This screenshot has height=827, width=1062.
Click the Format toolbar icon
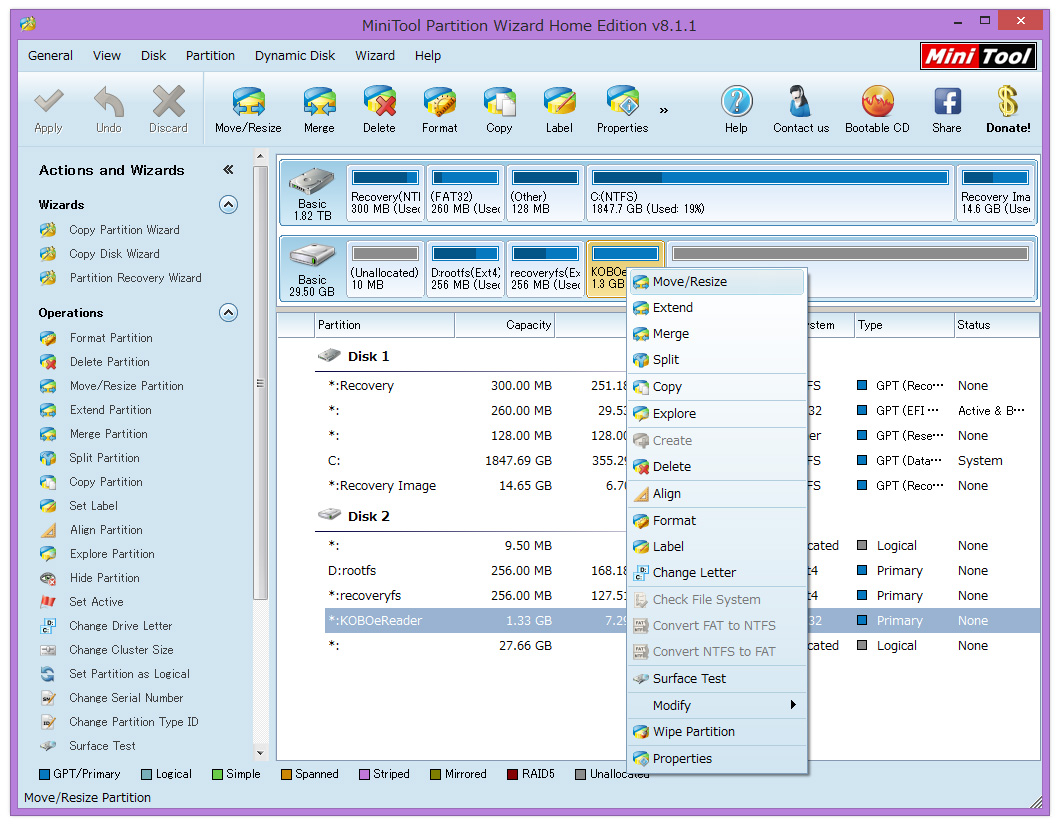point(440,110)
